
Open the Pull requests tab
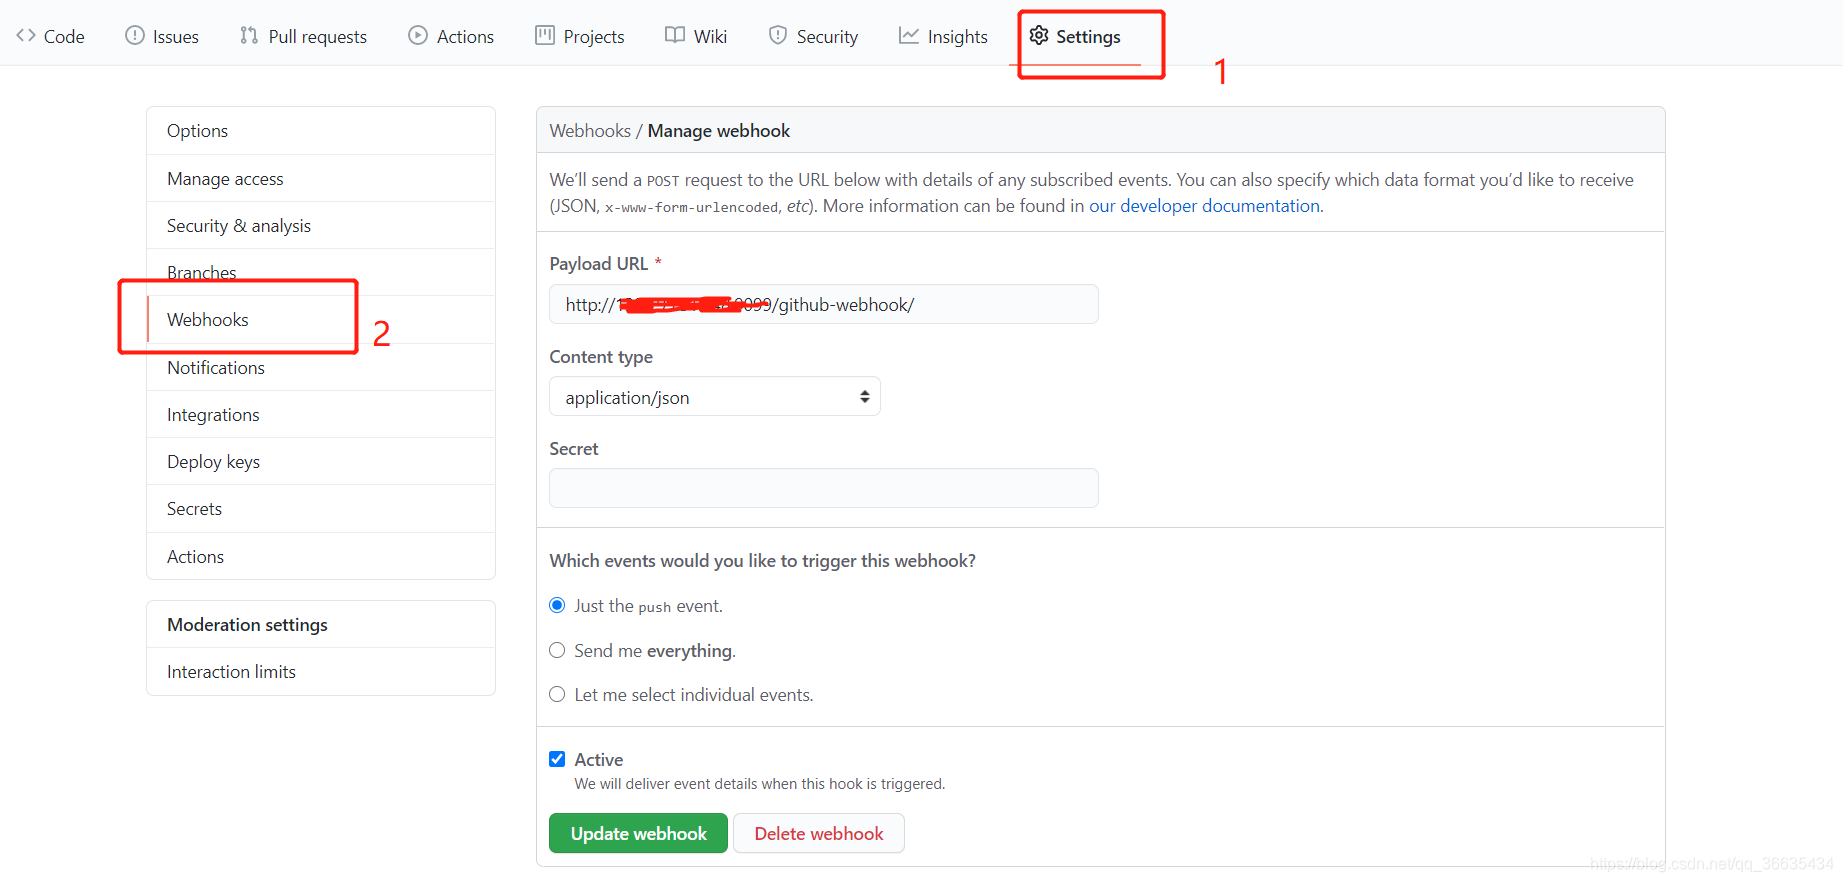click(x=304, y=36)
